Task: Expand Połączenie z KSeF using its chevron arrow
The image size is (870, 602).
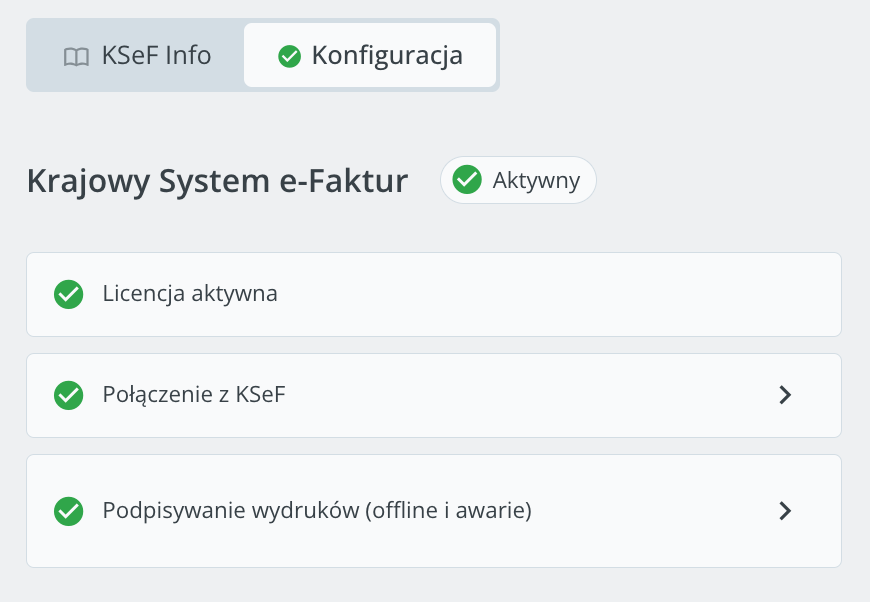Action: click(x=785, y=395)
